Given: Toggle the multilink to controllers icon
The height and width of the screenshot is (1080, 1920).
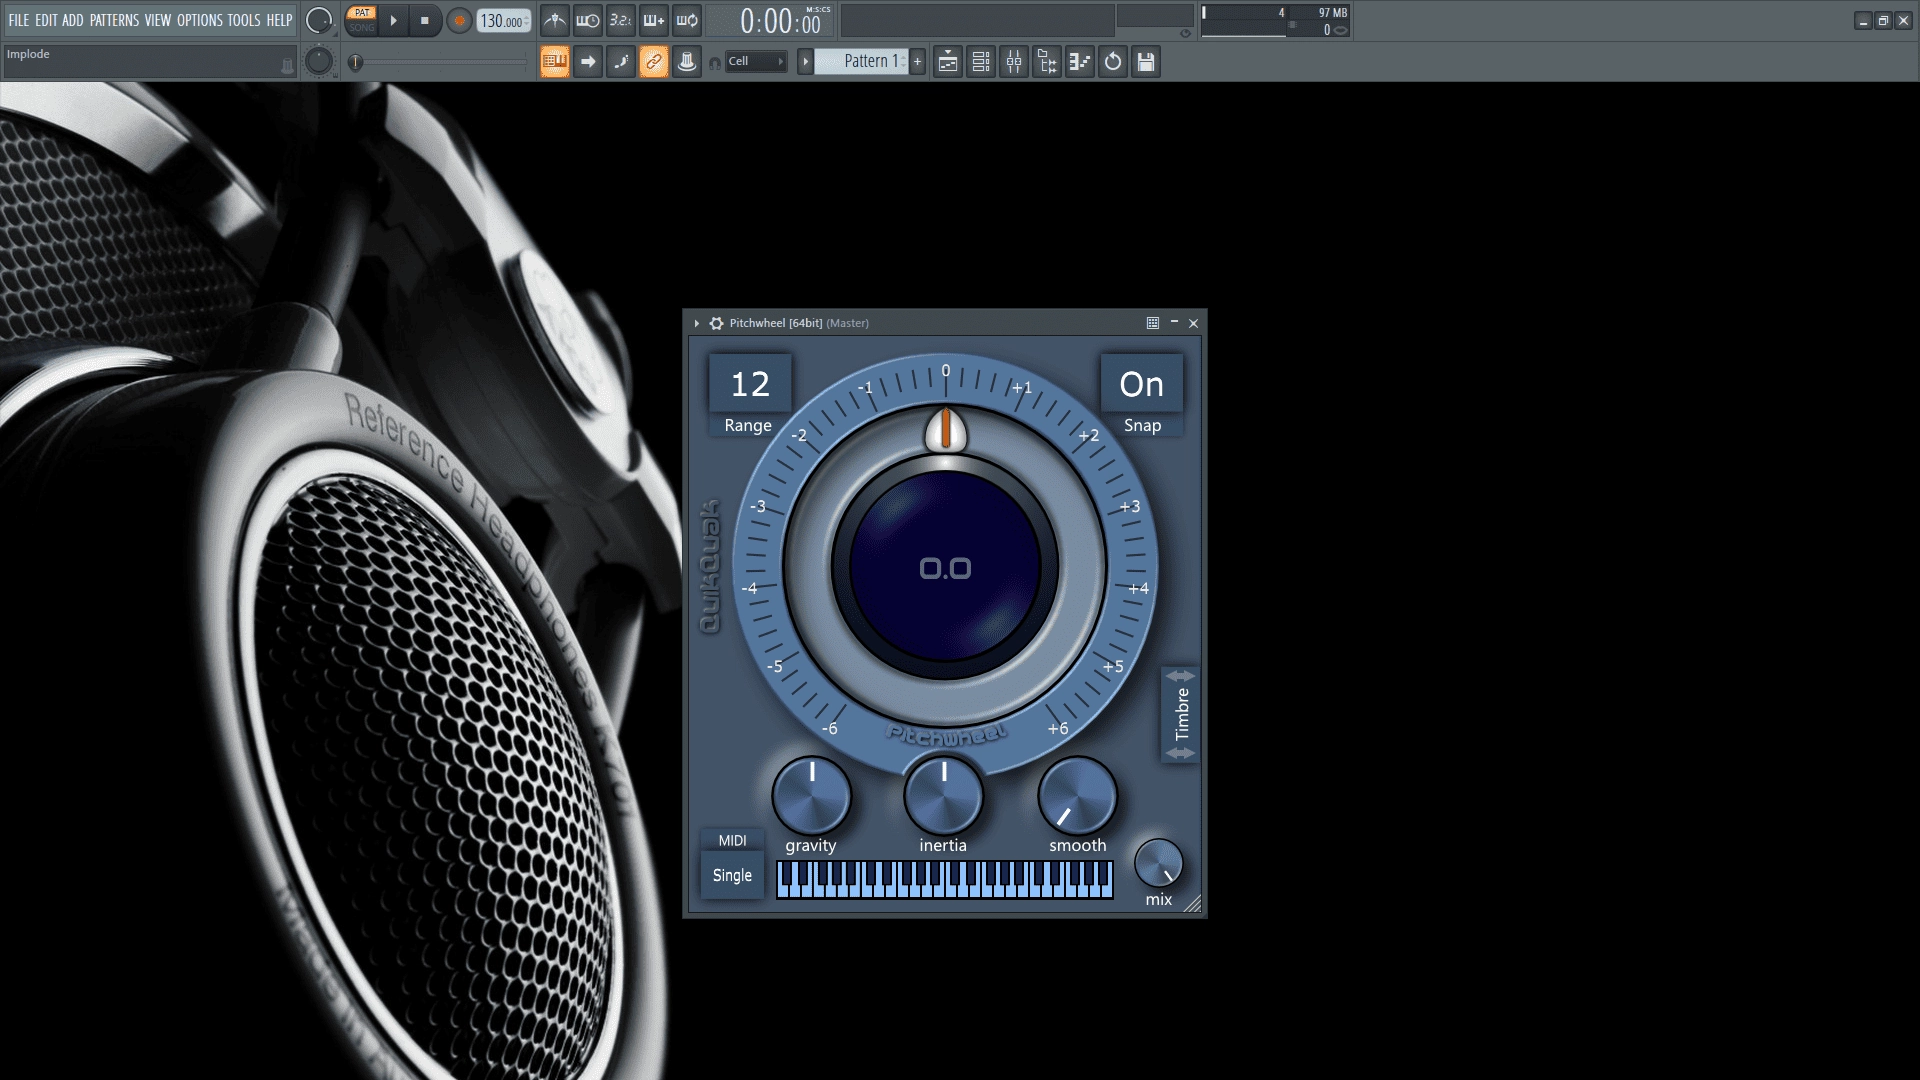Looking at the screenshot, I should tap(654, 62).
